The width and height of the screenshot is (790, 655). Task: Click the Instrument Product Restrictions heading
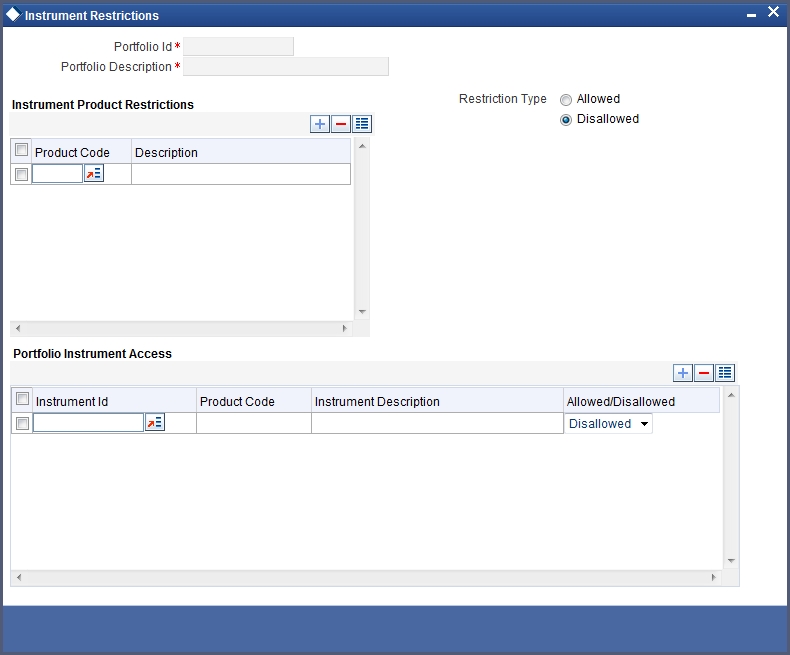tap(103, 105)
